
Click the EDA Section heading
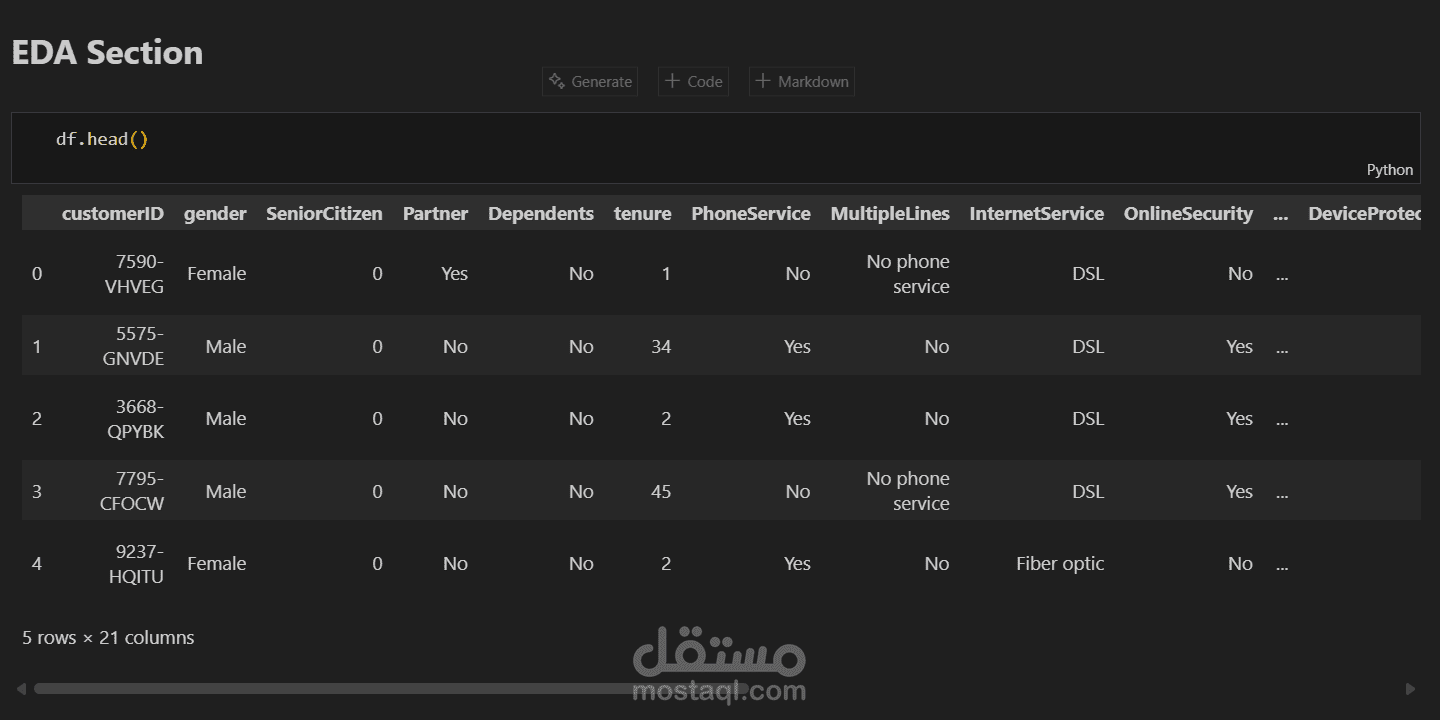[x=107, y=52]
